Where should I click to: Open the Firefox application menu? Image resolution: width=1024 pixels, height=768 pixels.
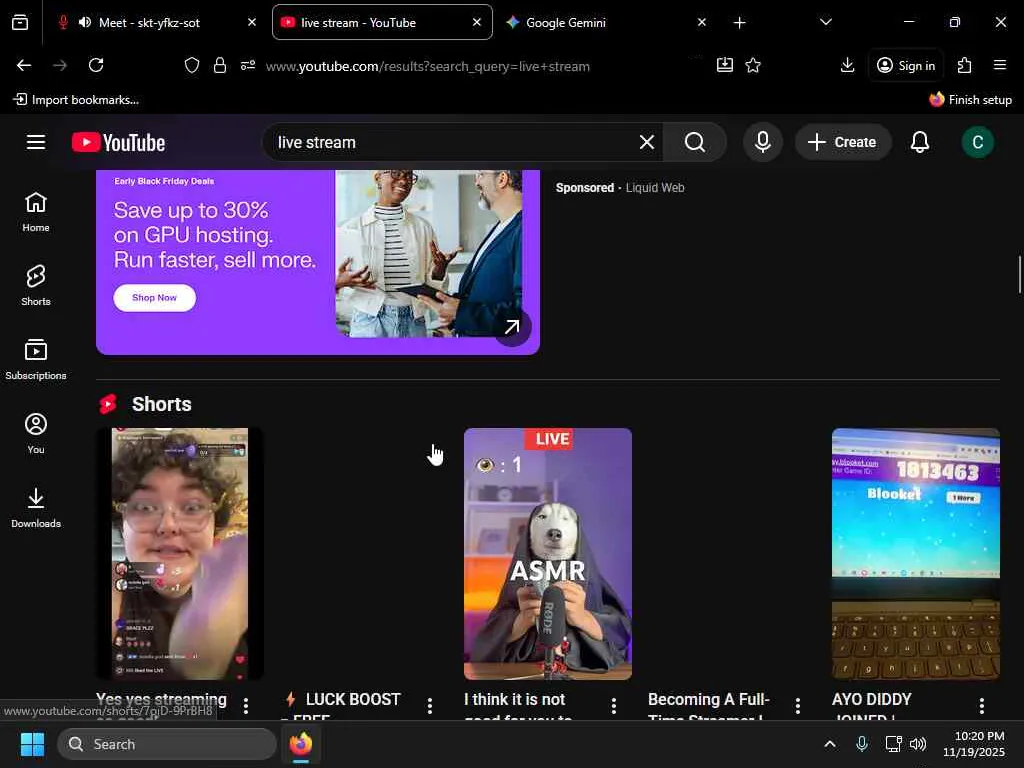(999, 65)
